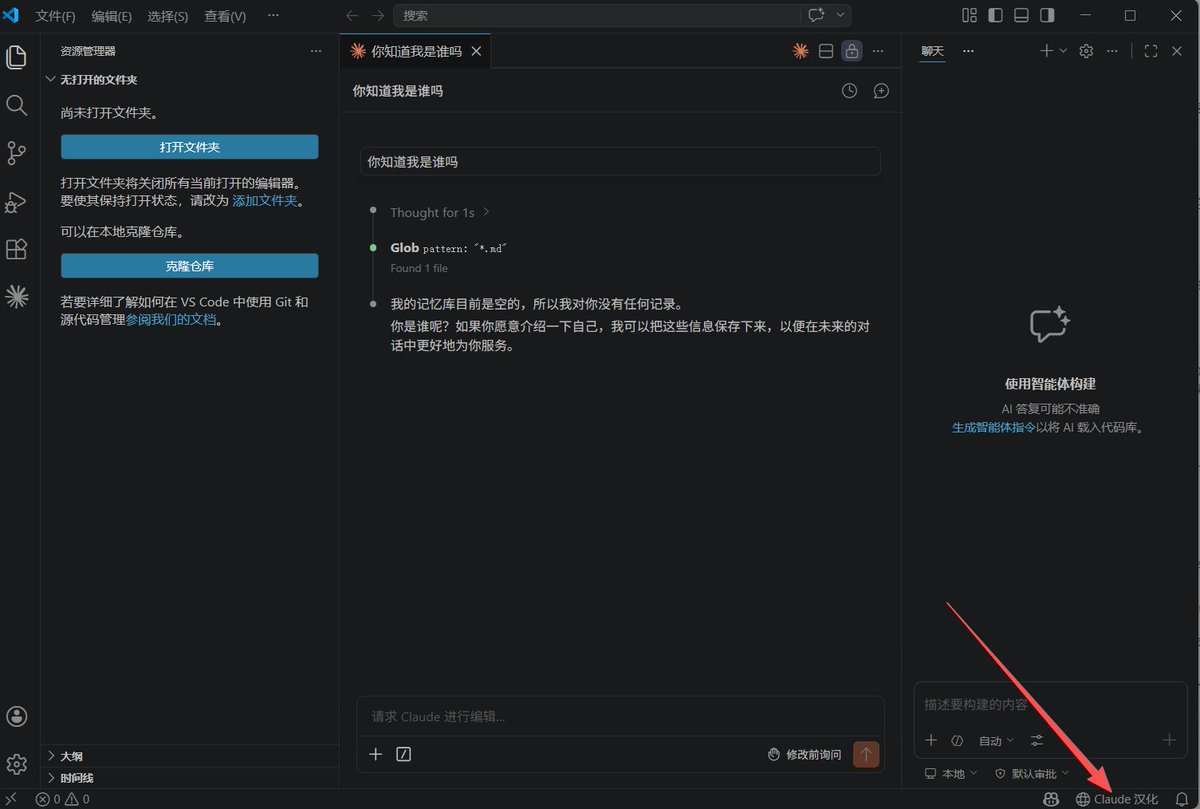Open the new chat dropdown chevron
1200x809 pixels.
[x=1062, y=51]
